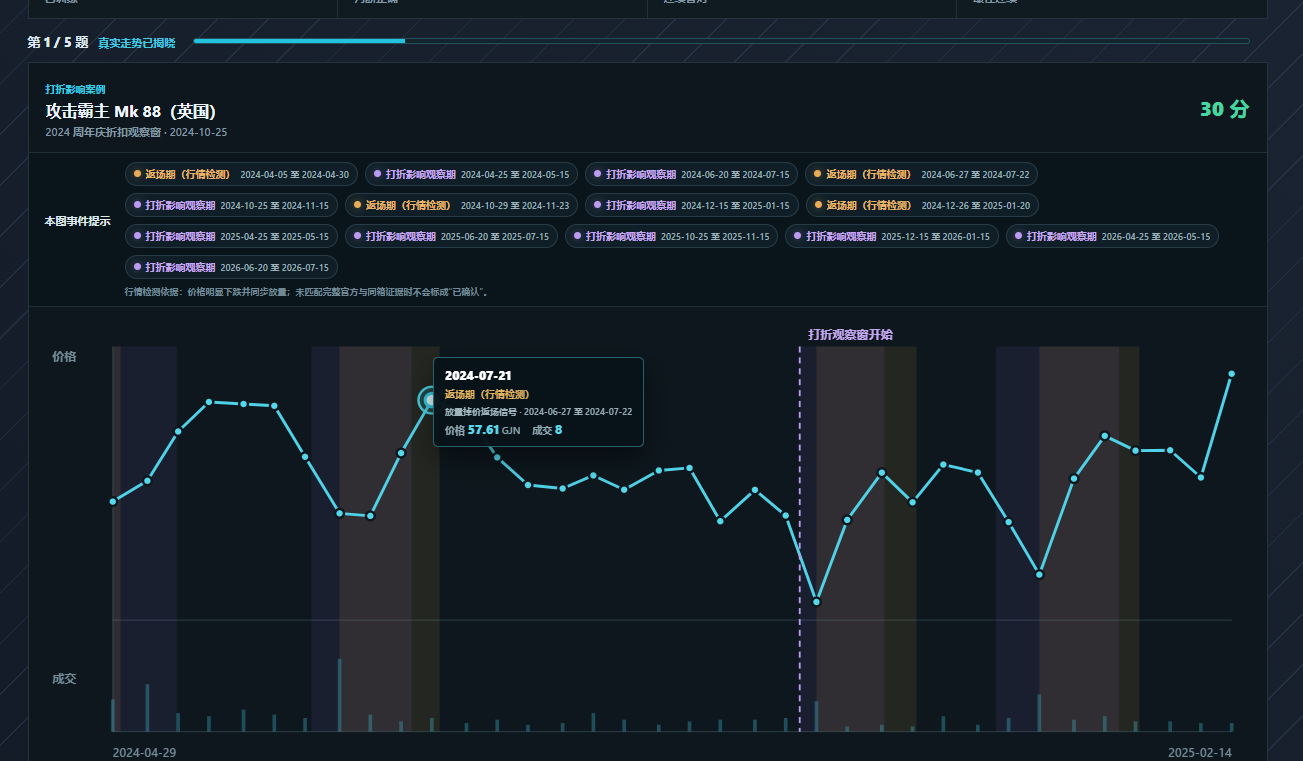This screenshot has width=1303, height=761.
Task: Select the 打折影响观察期 chip 2025-12-15 至 2026-01-15
Action: pyautogui.click(x=892, y=236)
